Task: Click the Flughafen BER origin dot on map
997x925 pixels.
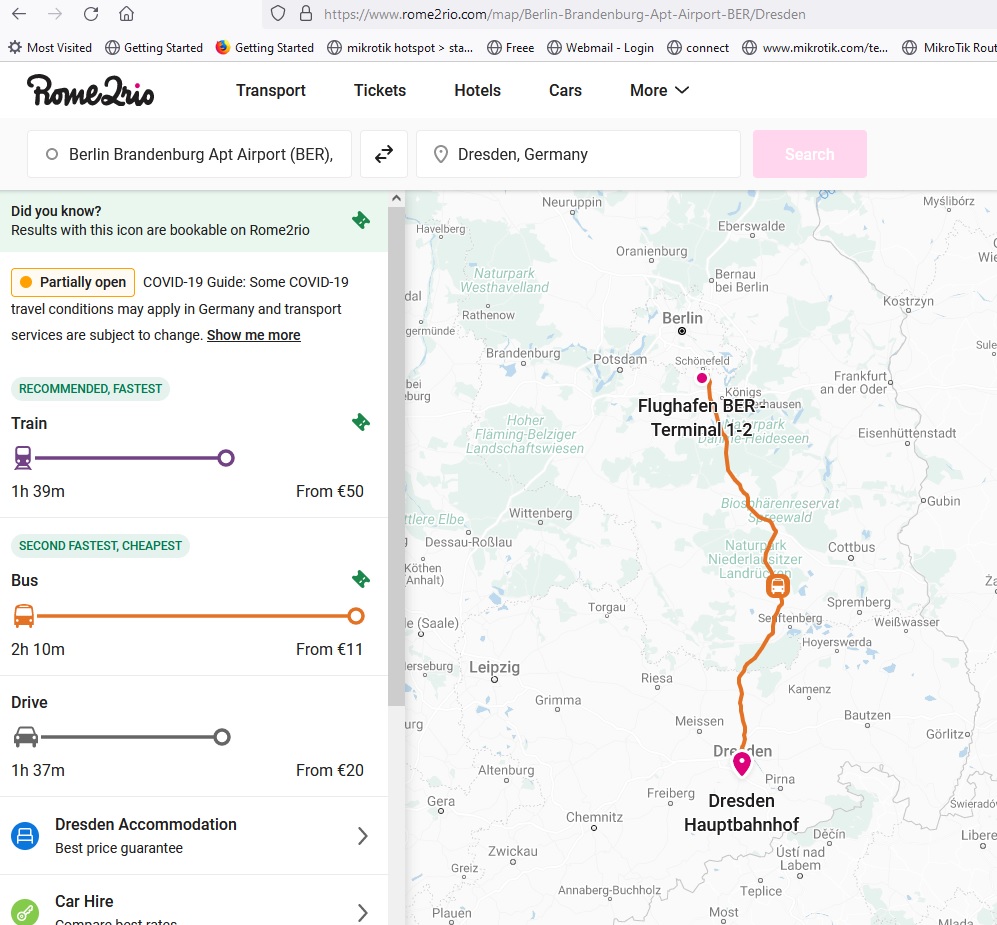Action: tap(702, 378)
